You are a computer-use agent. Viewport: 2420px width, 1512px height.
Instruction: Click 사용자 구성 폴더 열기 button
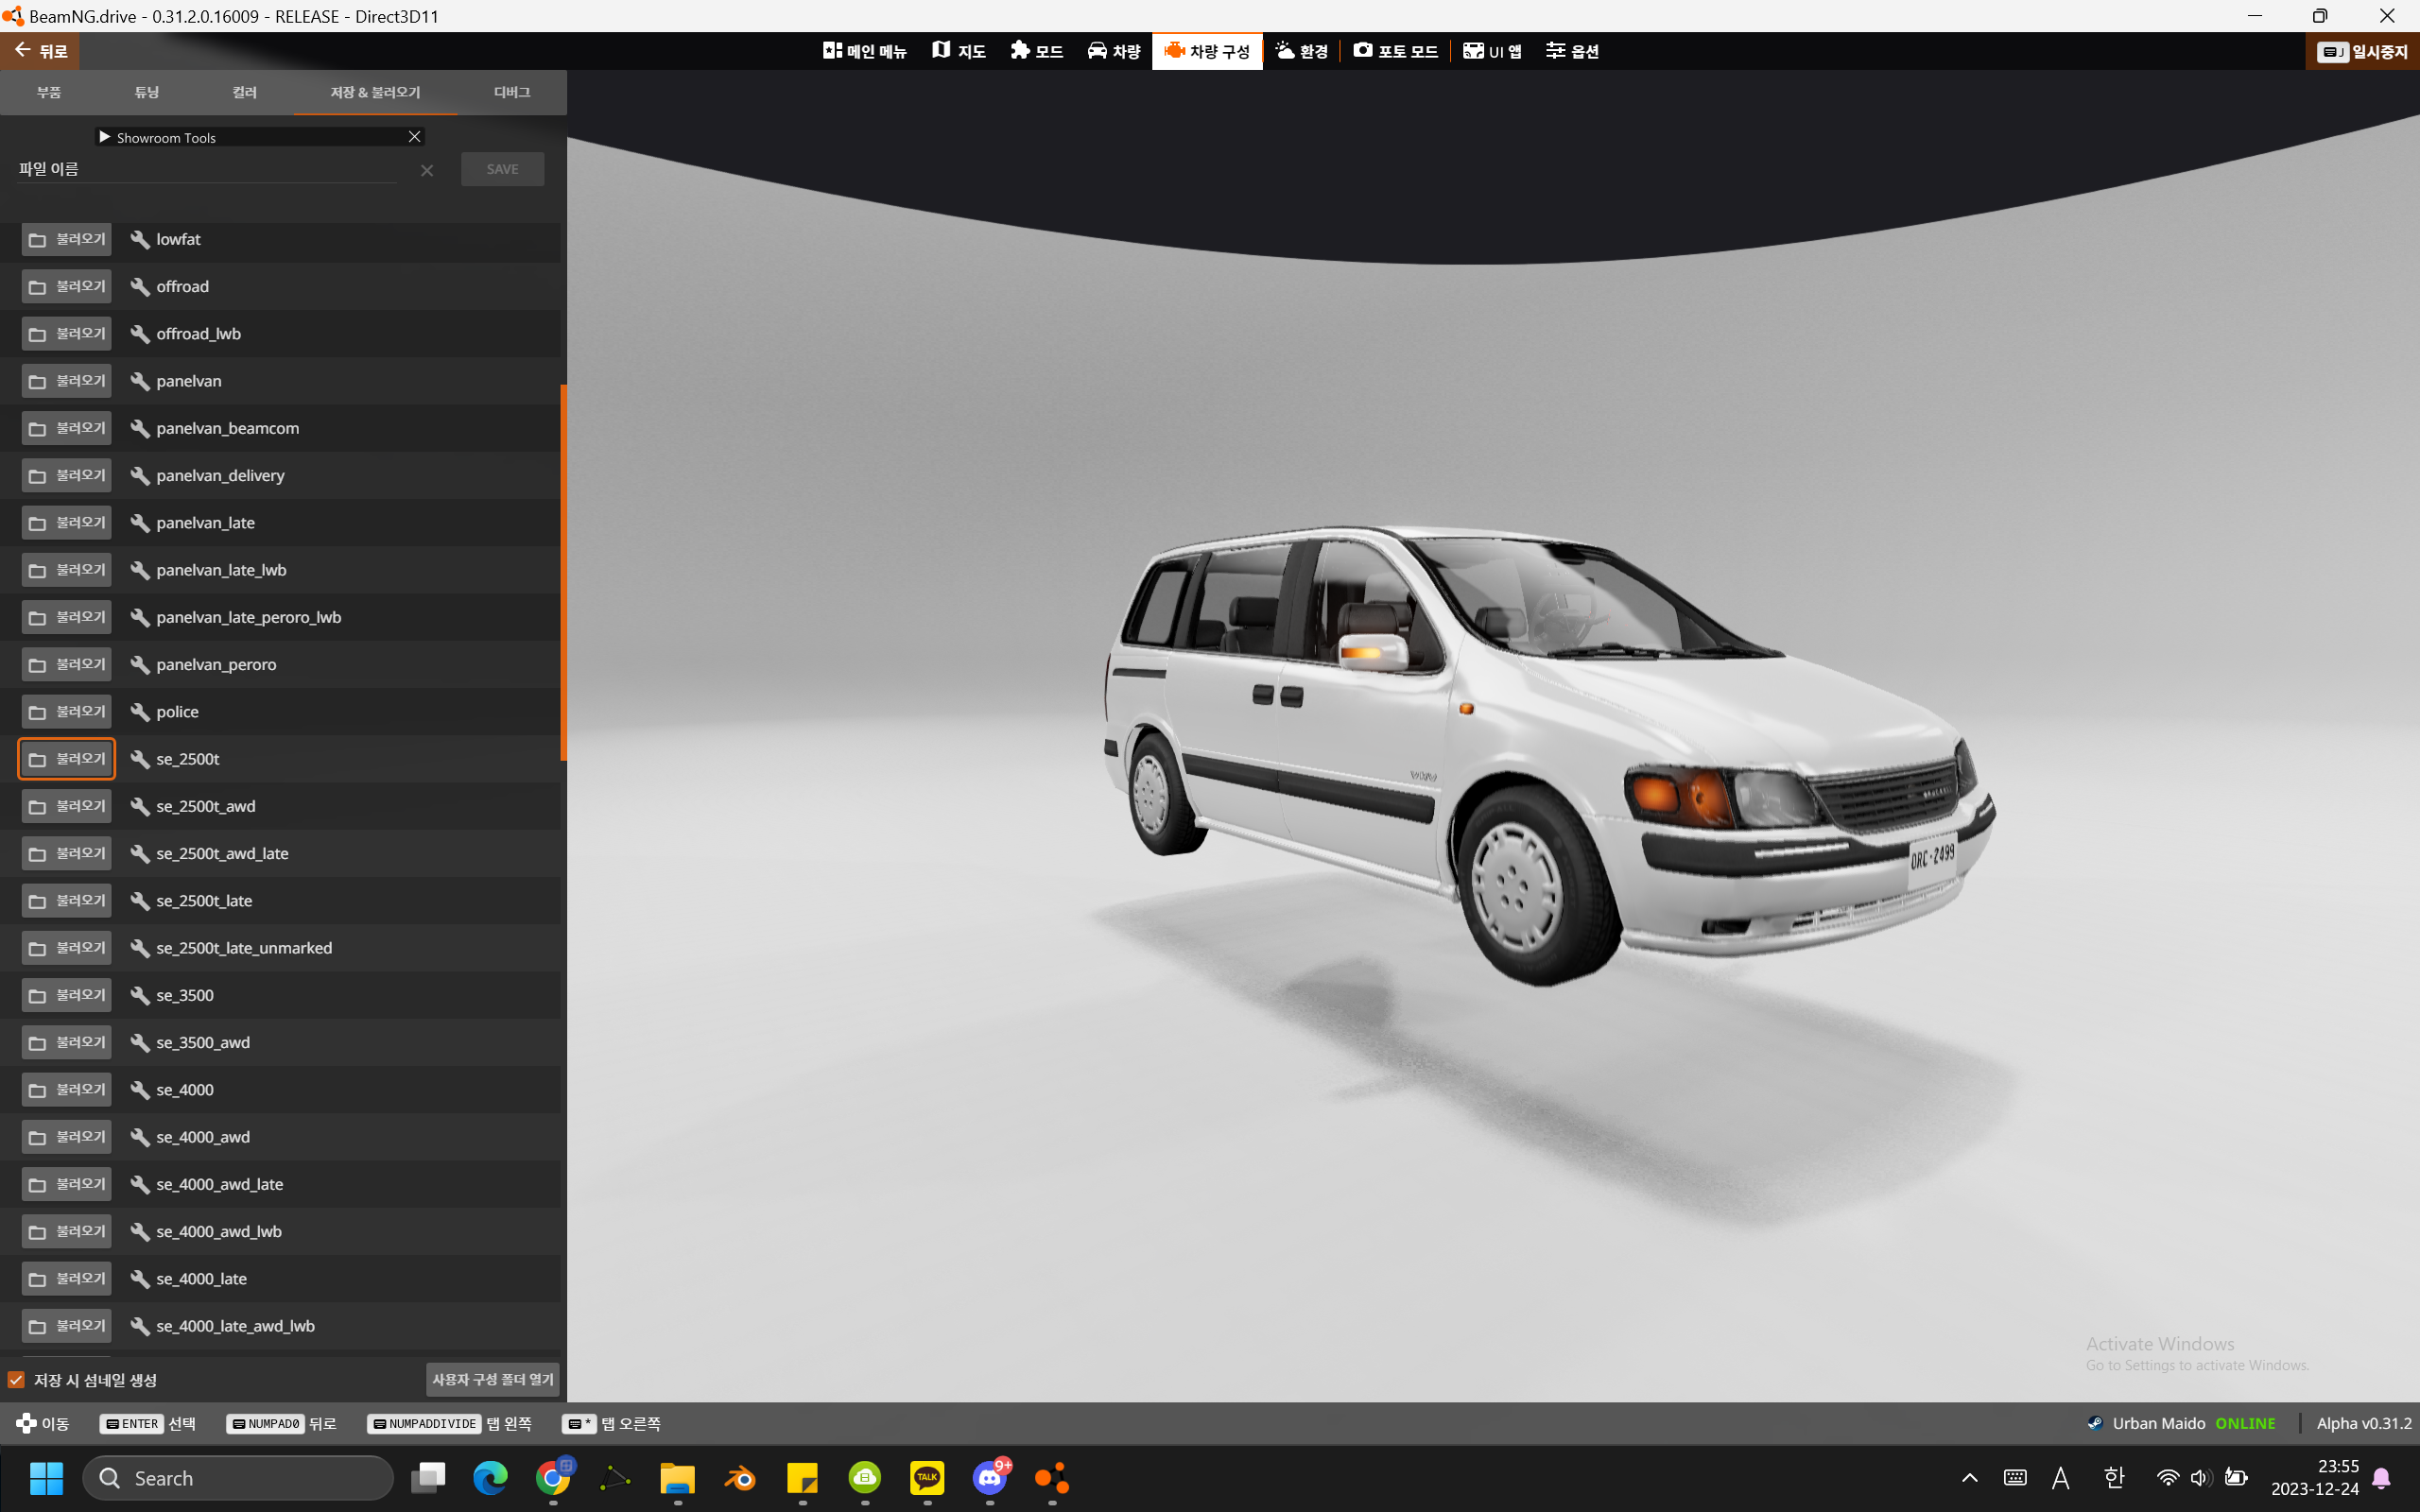tap(492, 1380)
